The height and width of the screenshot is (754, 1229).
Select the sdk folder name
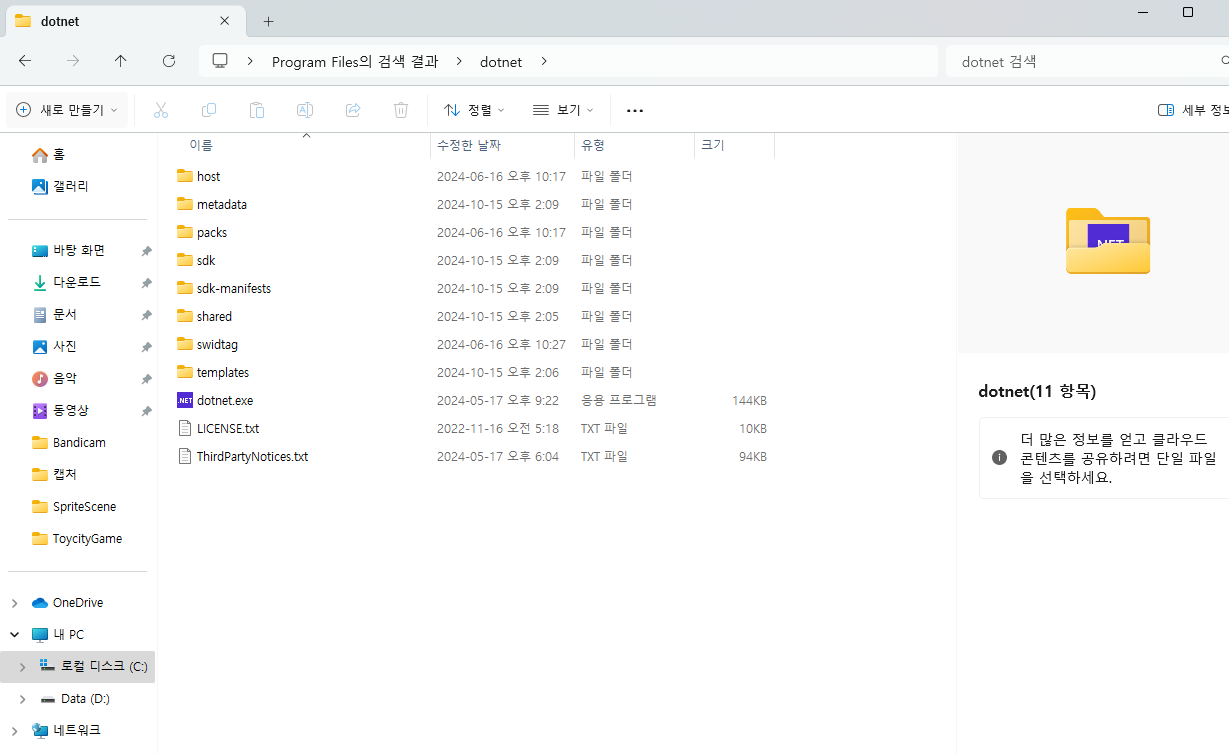(x=206, y=260)
